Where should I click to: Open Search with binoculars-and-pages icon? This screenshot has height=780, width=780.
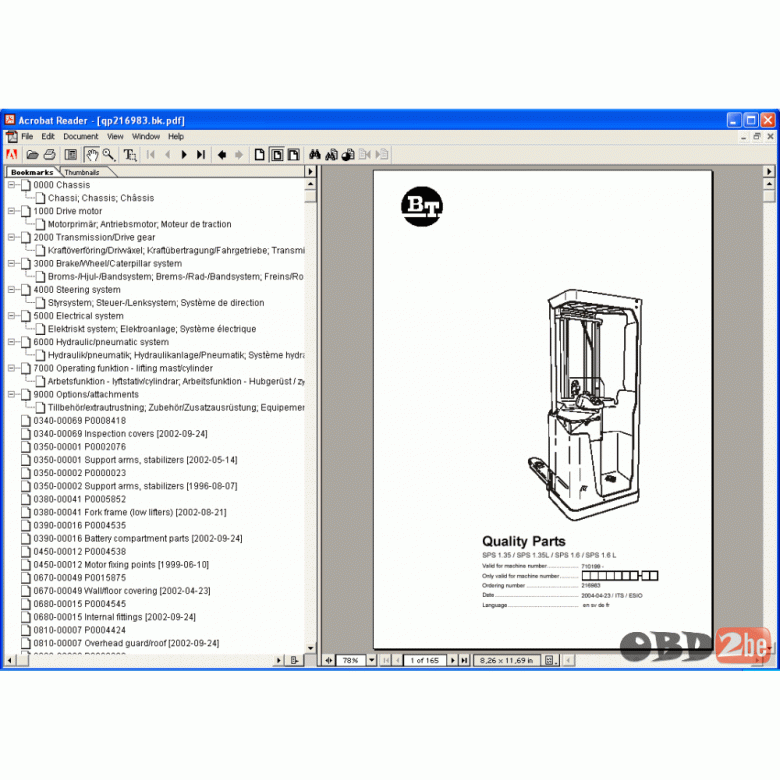[331, 155]
